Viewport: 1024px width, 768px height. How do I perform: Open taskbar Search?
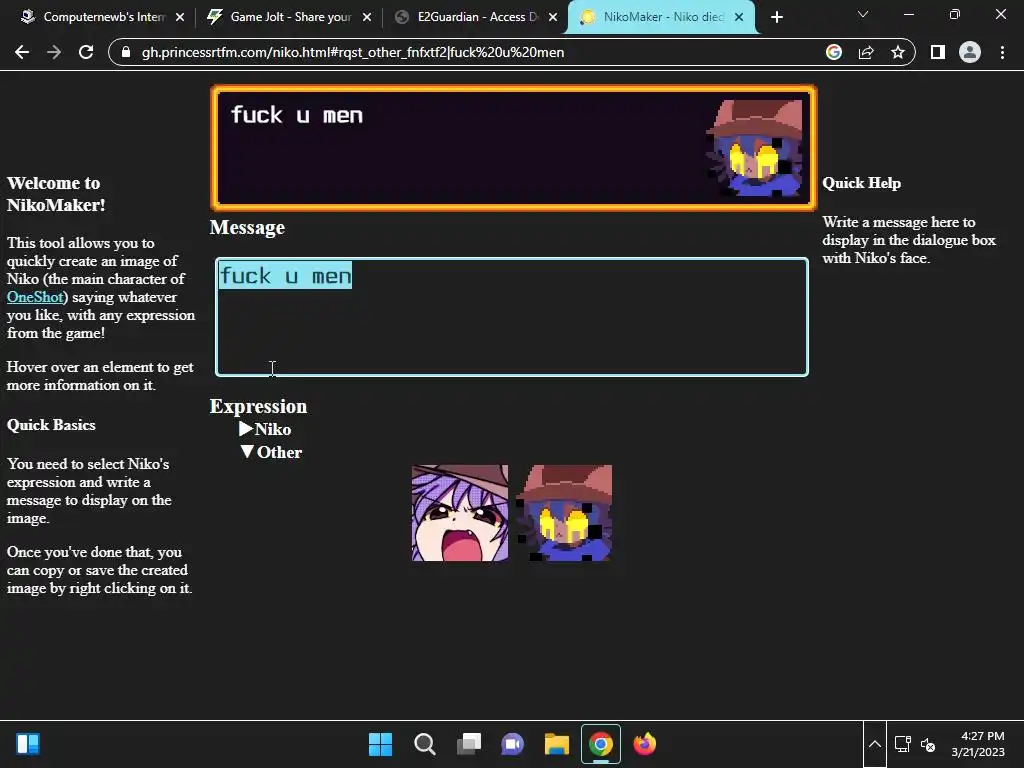[424, 744]
